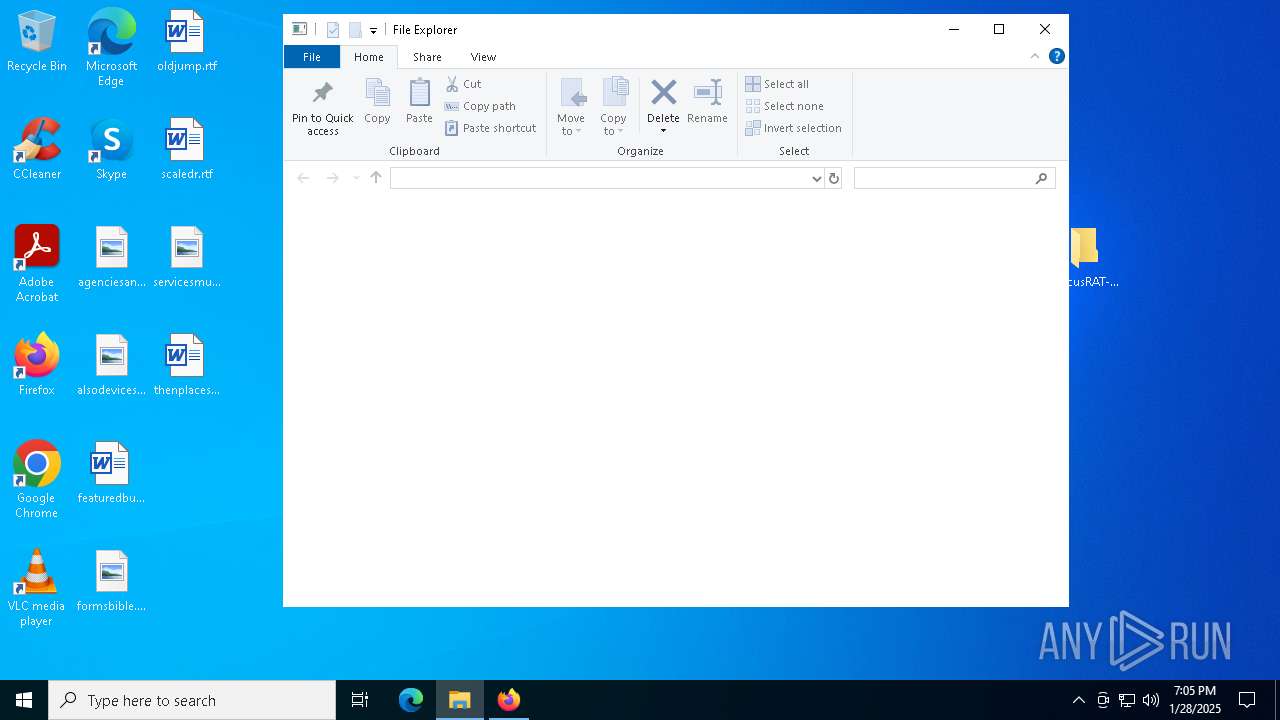Open Microsoft Edge from the taskbar
1280x720 pixels.
411,700
